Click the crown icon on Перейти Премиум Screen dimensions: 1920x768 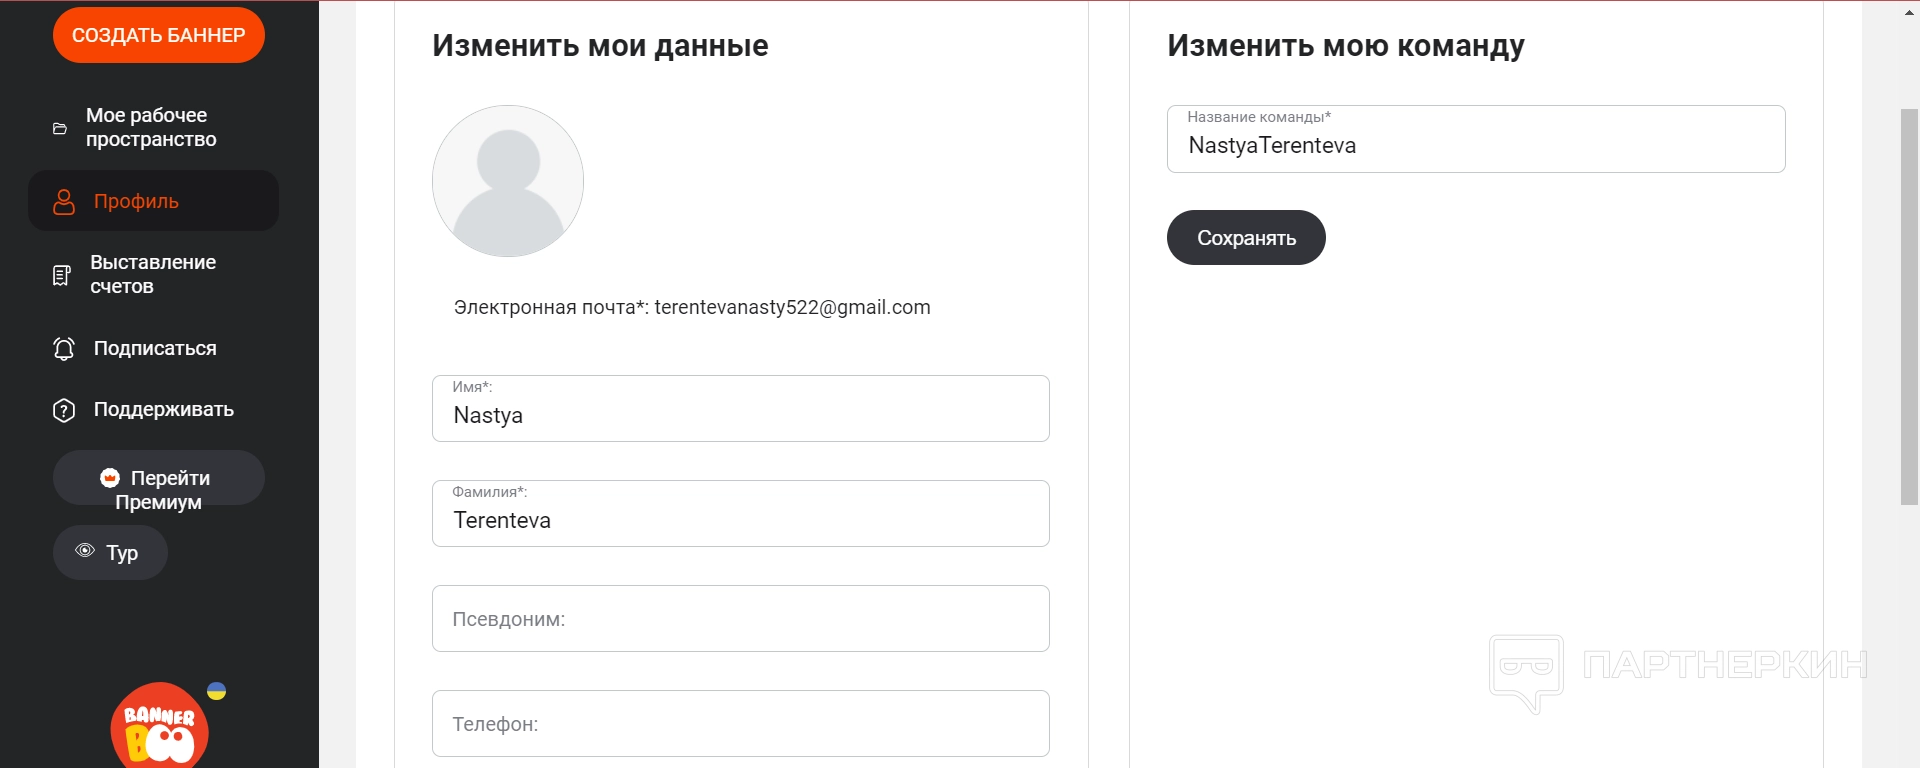110,478
